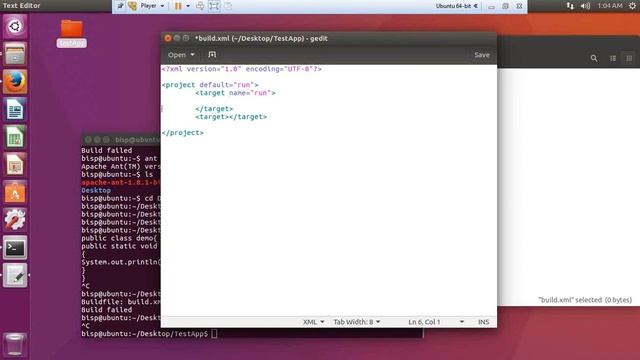The height and width of the screenshot is (360, 640).
Task: Switch to the Terminal in the dock
Action: click(x=15, y=248)
